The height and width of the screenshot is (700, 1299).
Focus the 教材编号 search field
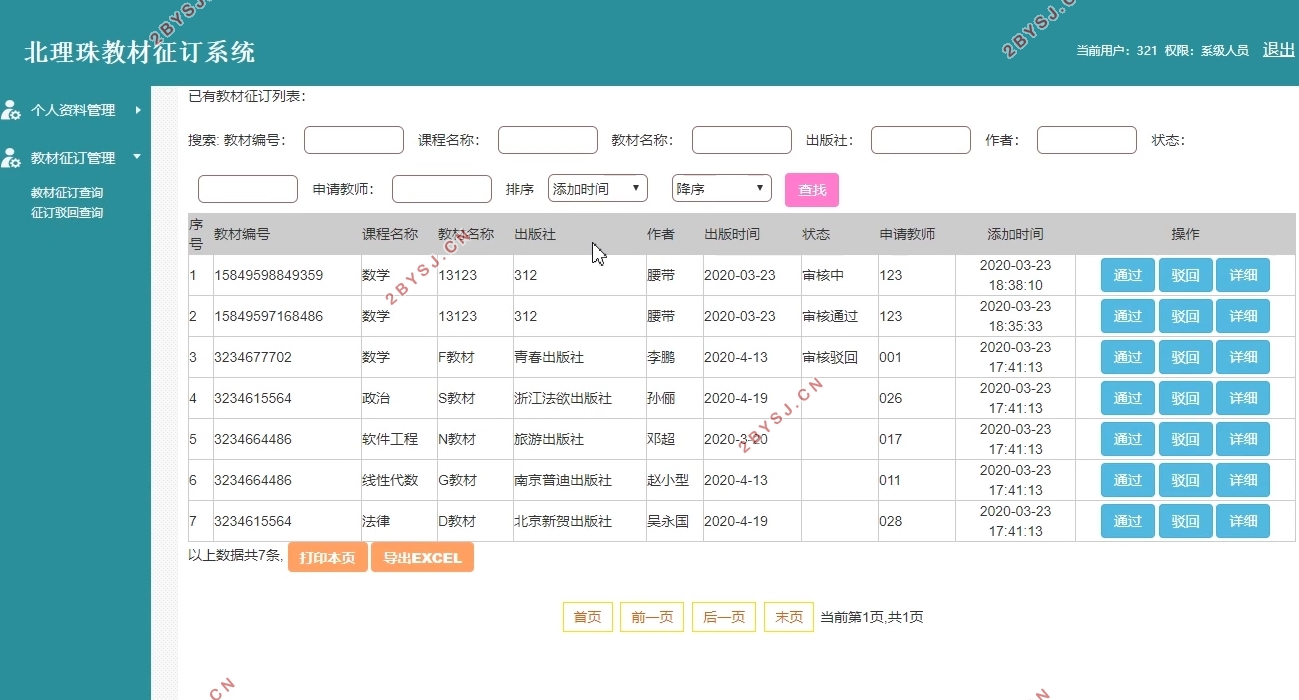click(354, 140)
